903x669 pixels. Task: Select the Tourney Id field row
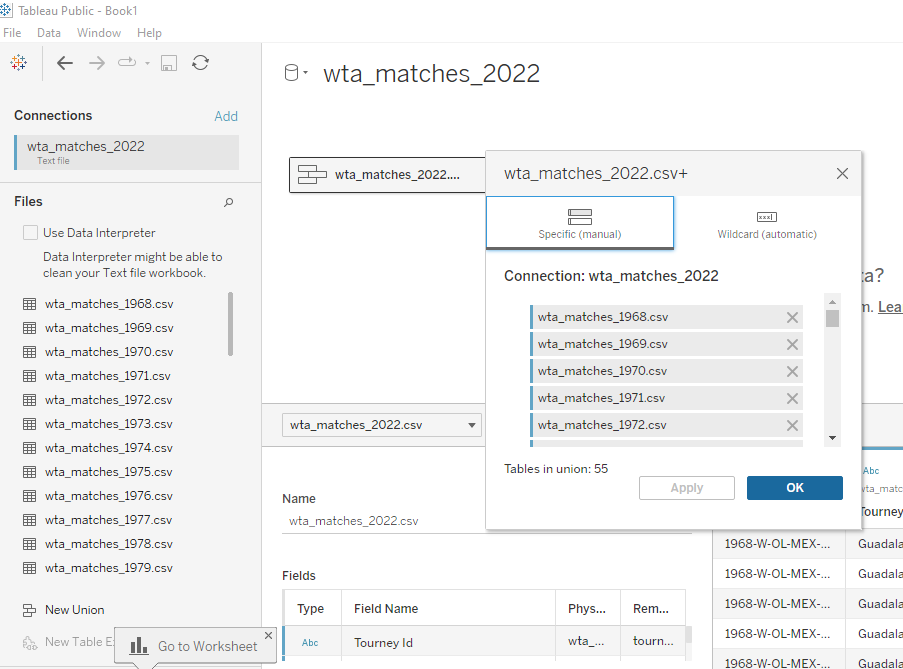click(x=484, y=643)
